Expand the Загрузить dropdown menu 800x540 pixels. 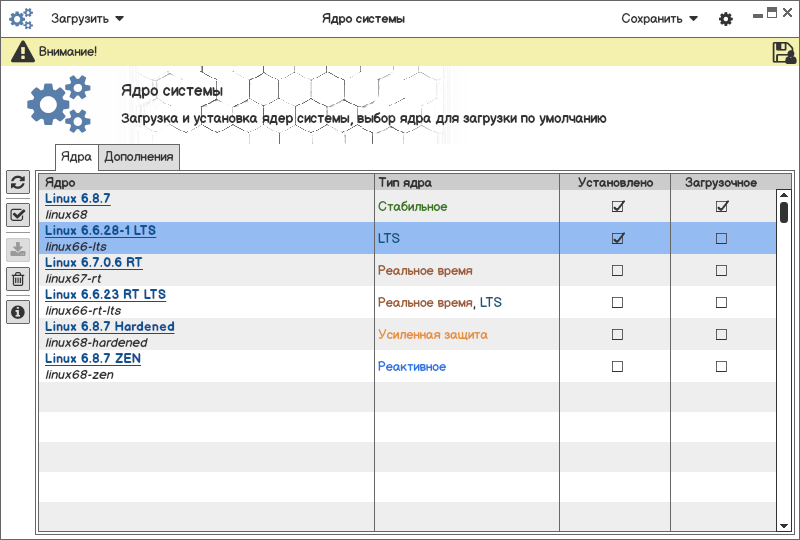coord(87,19)
